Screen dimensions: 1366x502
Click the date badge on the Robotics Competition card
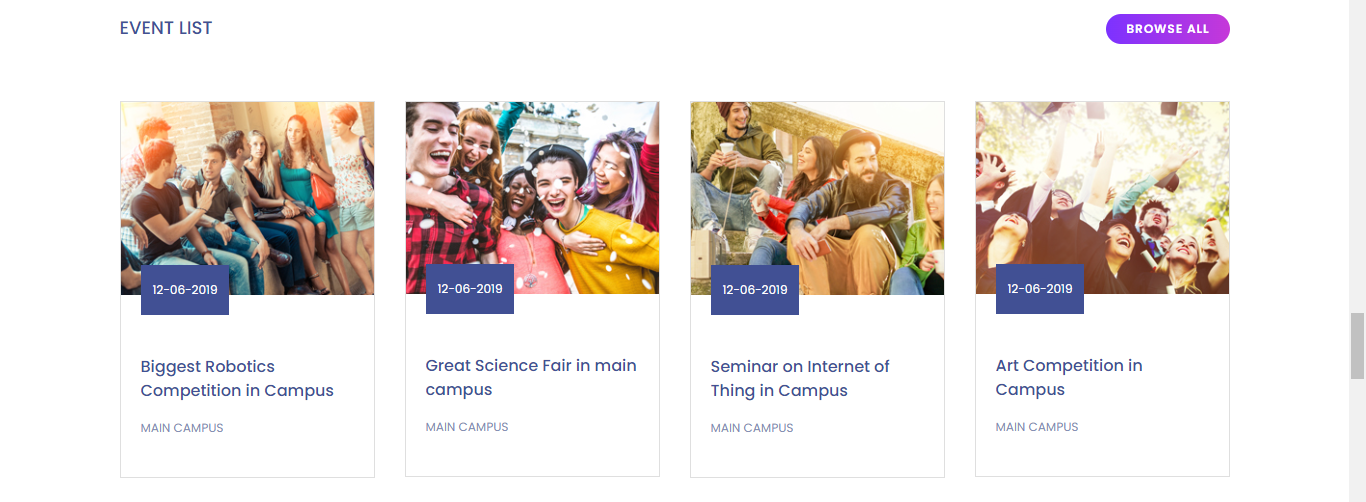[185, 290]
